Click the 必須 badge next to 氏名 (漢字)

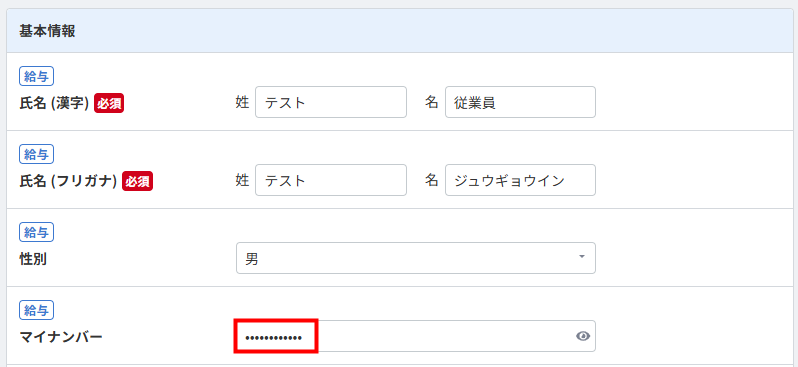109,103
